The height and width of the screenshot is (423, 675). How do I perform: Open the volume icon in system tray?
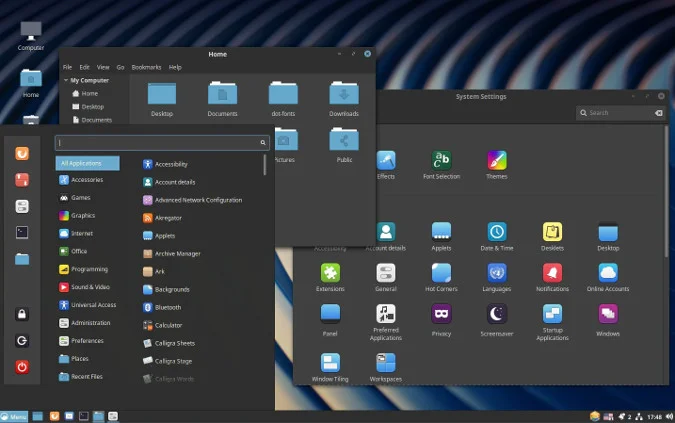pyautogui.click(x=669, y=417)
